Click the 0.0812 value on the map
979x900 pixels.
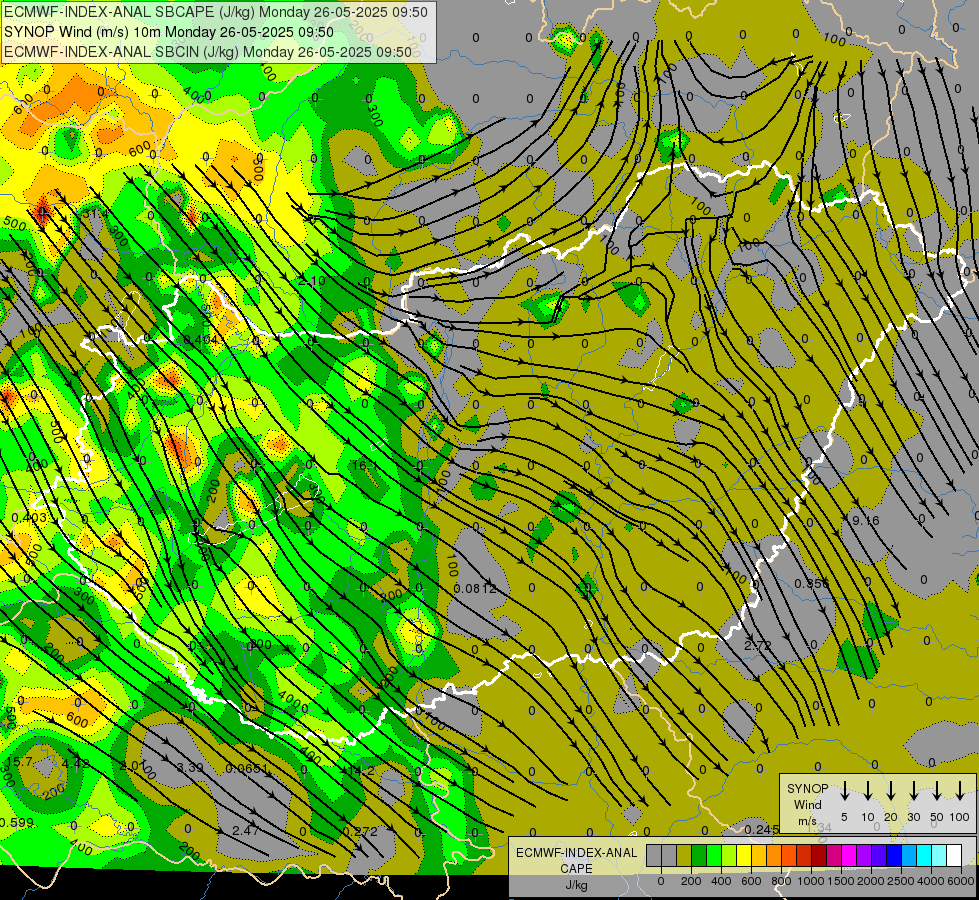[475, 588]
